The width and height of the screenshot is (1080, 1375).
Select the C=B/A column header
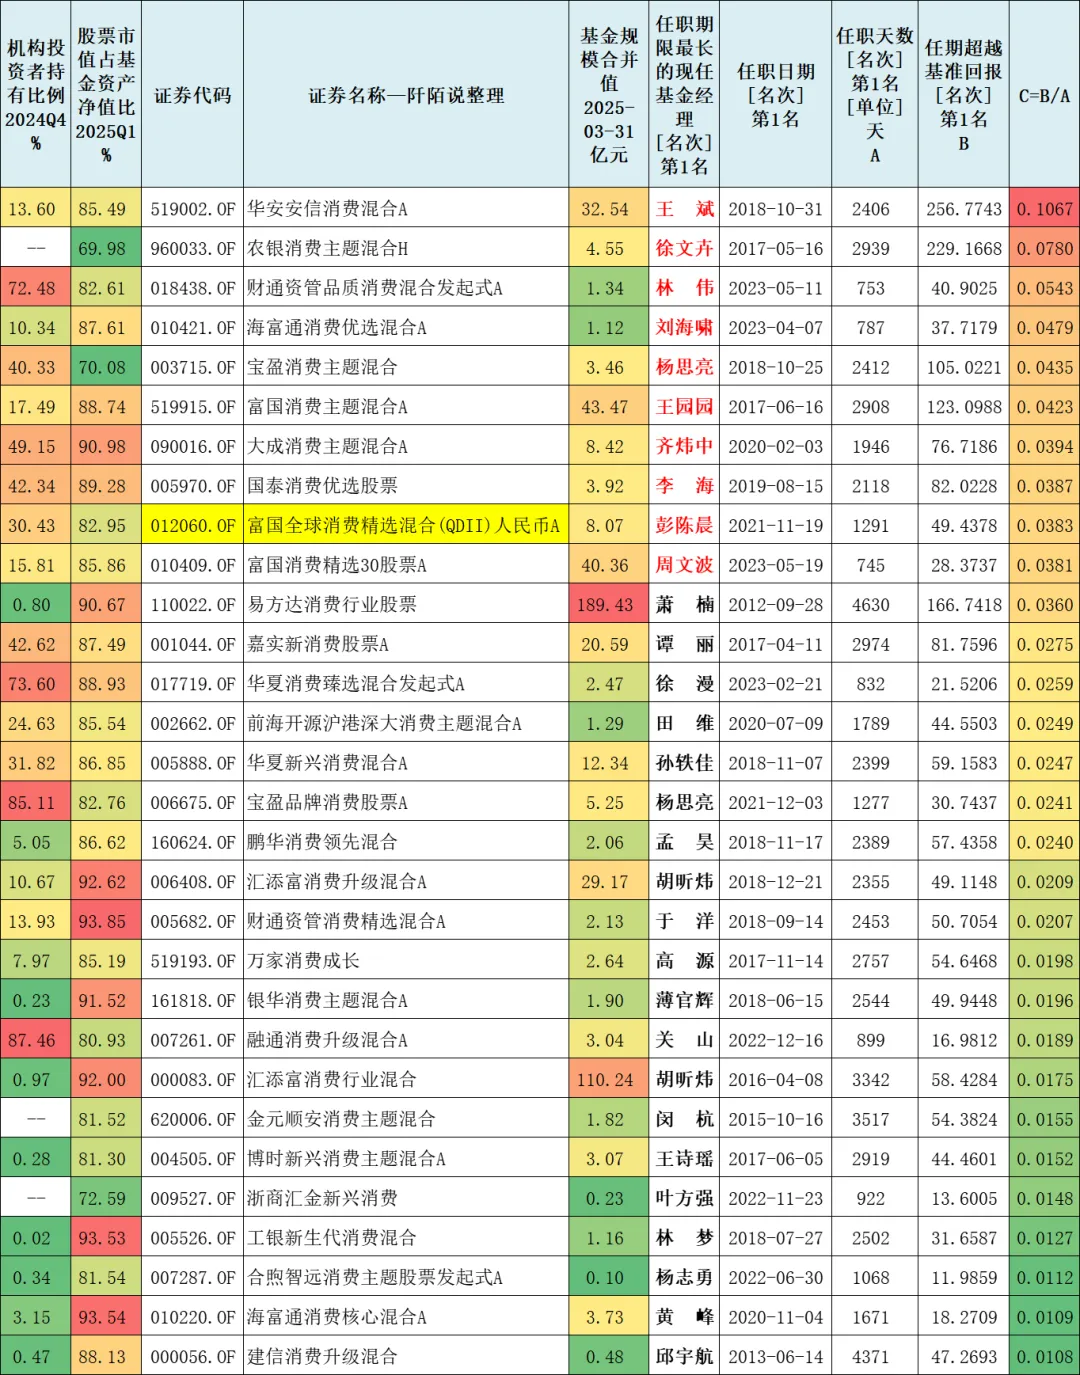(x=1044, y=96)
